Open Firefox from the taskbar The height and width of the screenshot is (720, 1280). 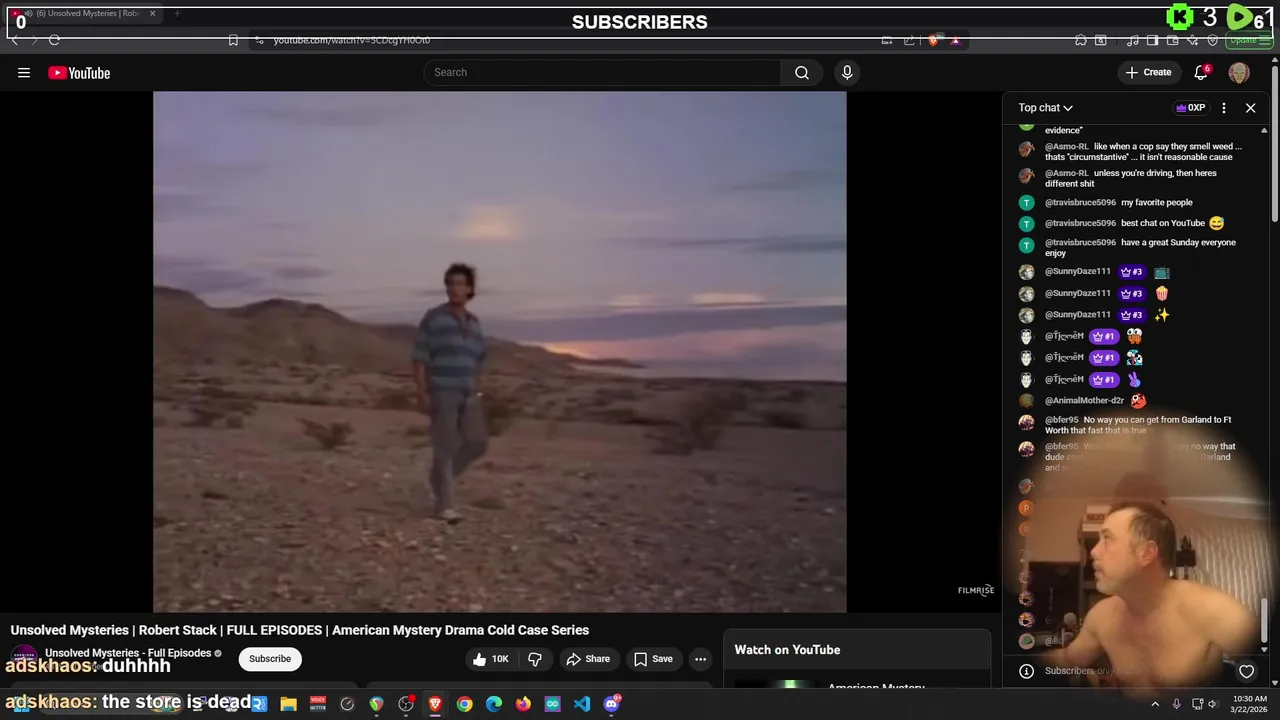(523, 704)
